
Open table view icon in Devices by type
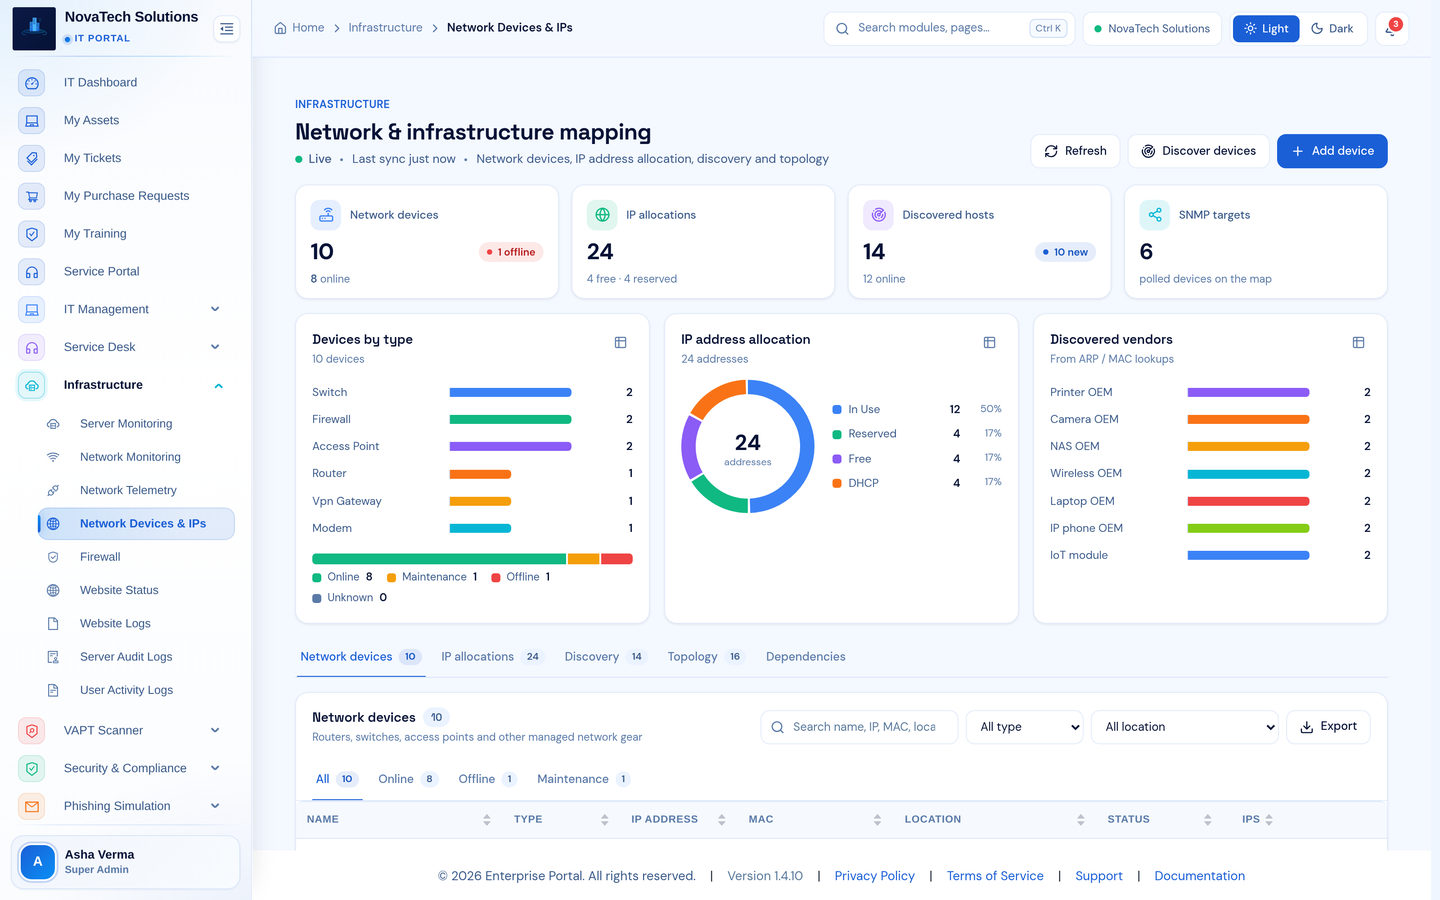620,342
